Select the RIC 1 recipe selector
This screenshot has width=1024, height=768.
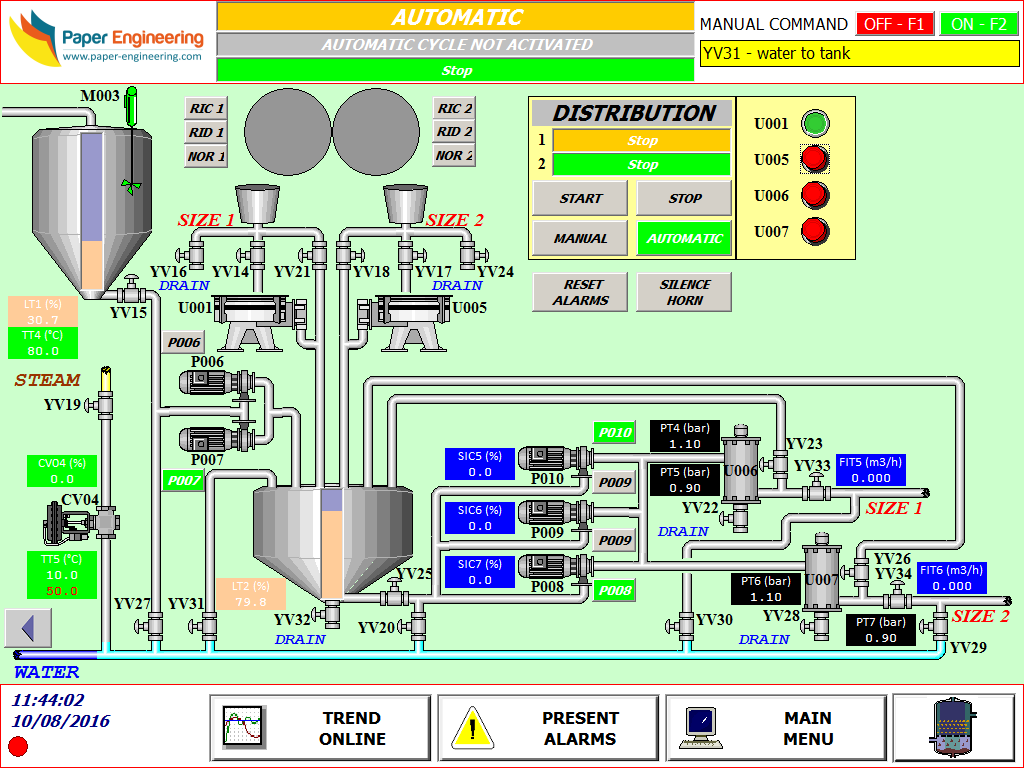tap(205, 107)
